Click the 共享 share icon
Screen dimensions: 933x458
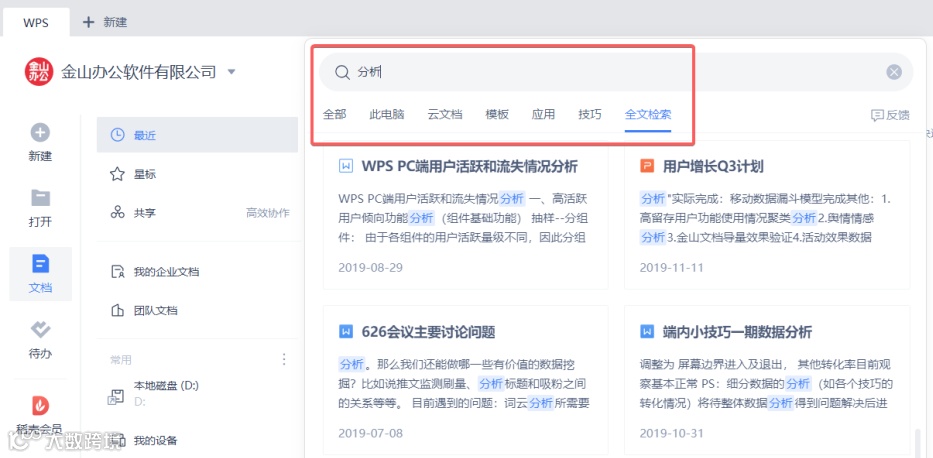tap(117, 212)
